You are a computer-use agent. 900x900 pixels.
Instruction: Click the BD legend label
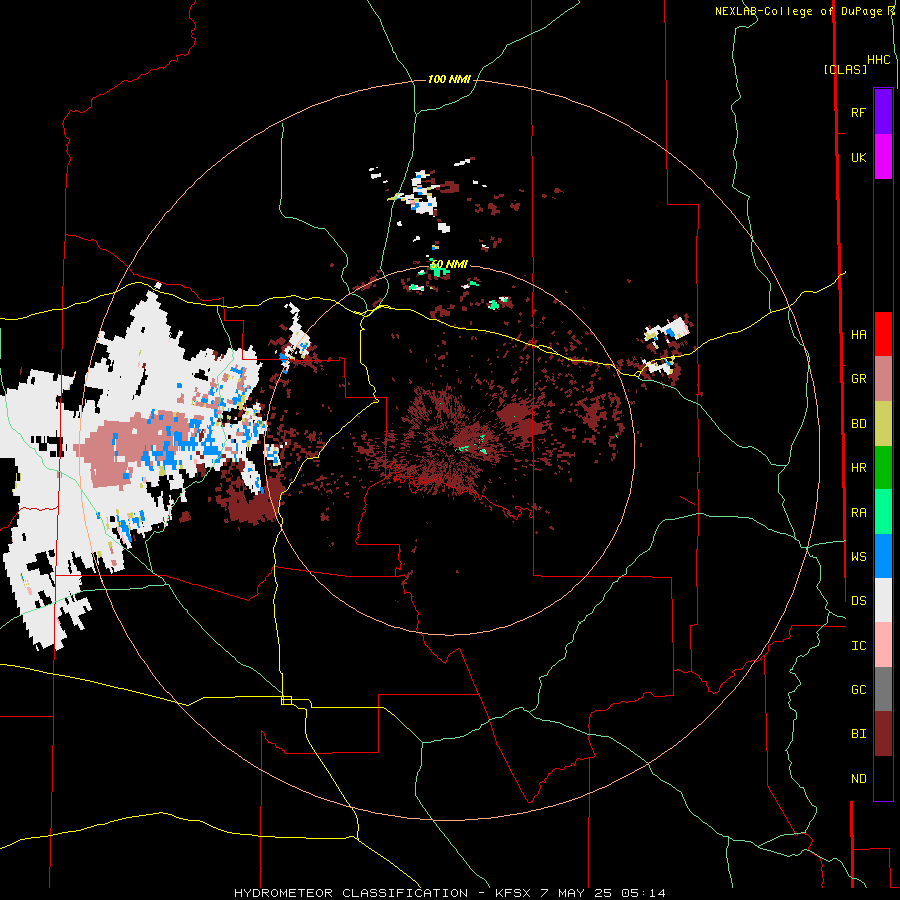click(x=858, y=423)
